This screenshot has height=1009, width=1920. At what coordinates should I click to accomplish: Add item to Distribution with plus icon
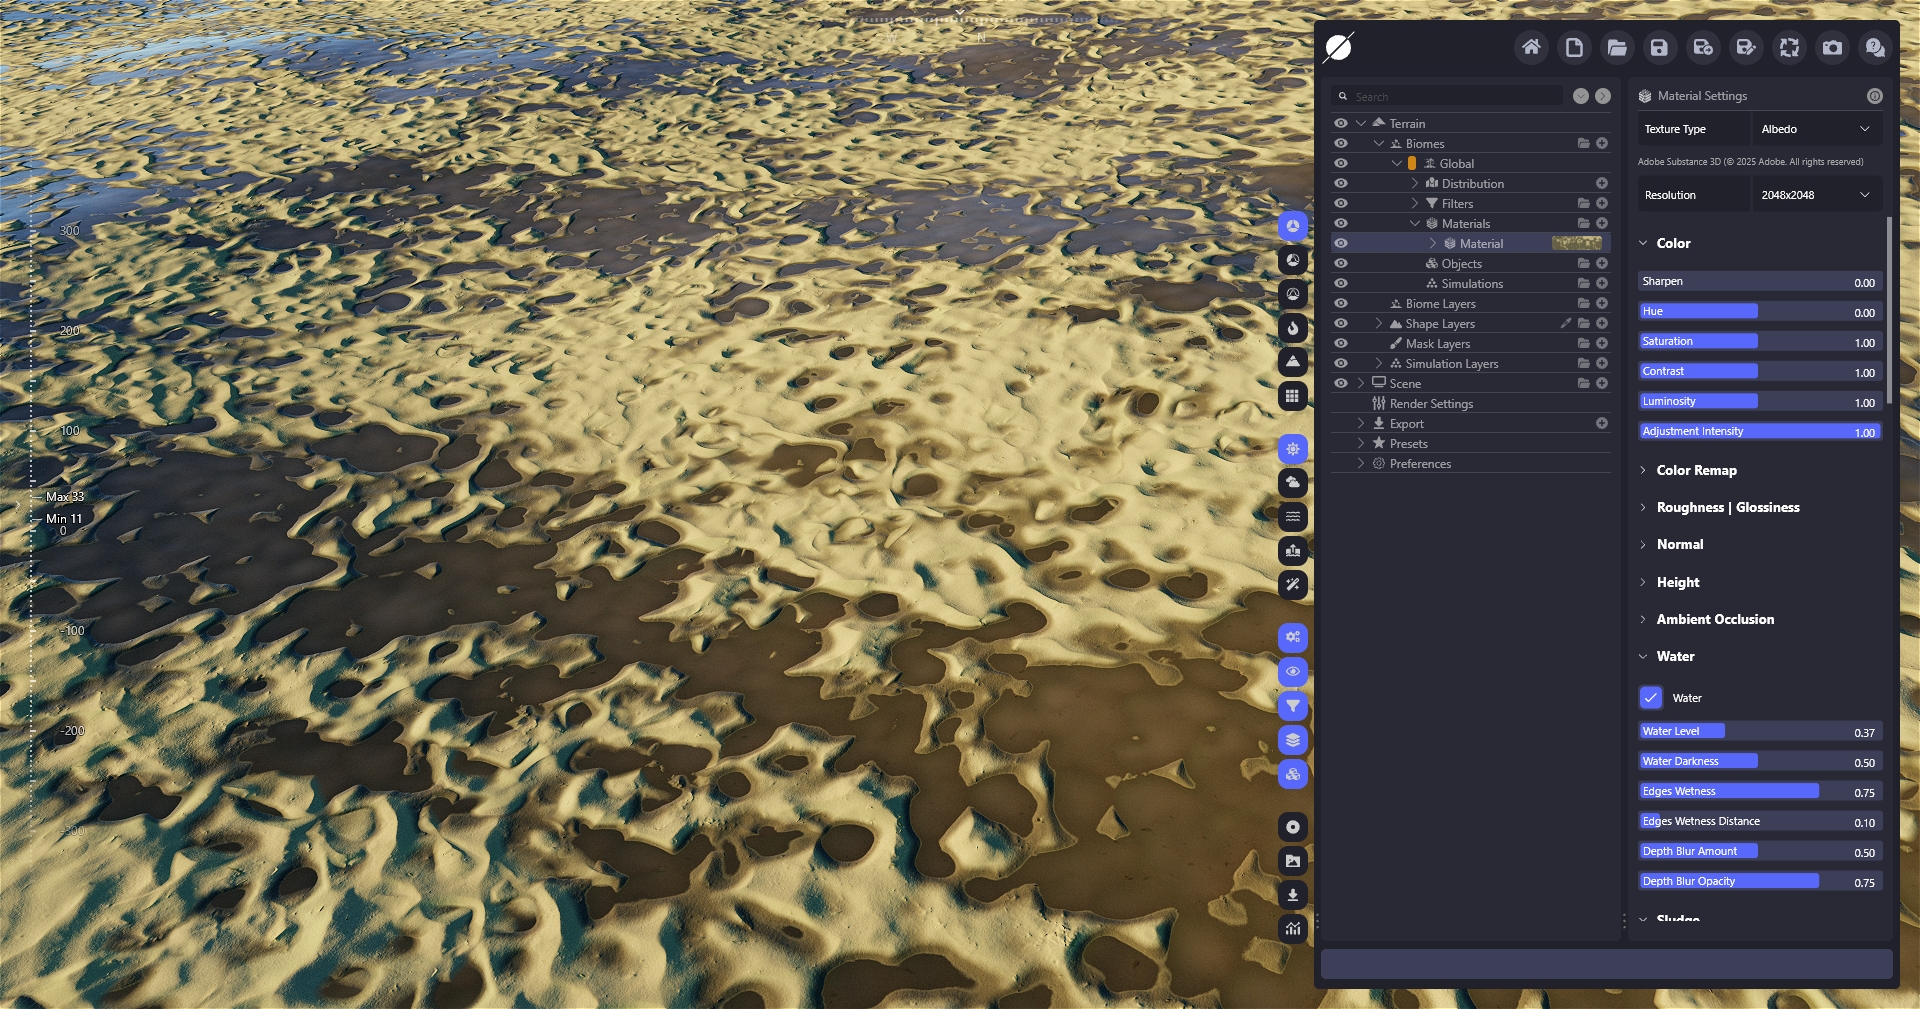pyautogui.click(x=1601, y=183)
